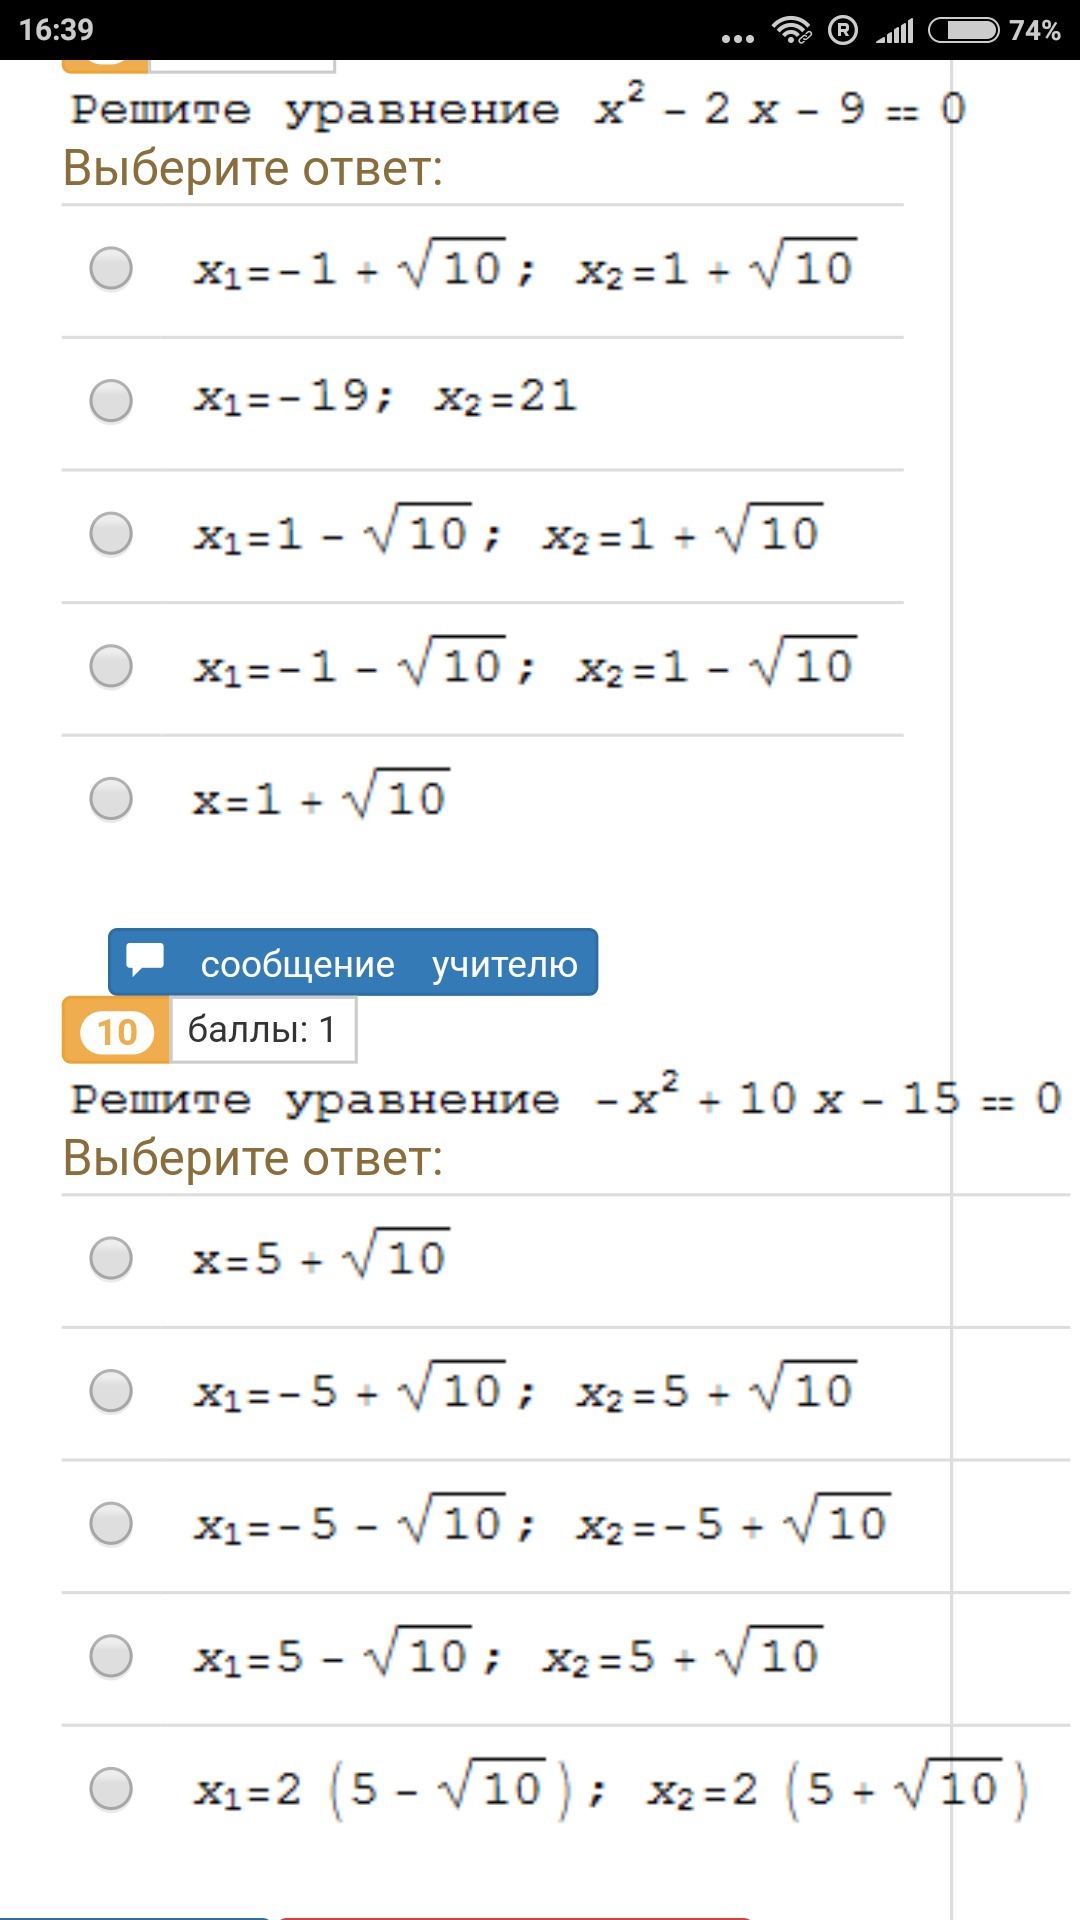
Task: Click the circled R roaming icon
Action: (843, 30)
